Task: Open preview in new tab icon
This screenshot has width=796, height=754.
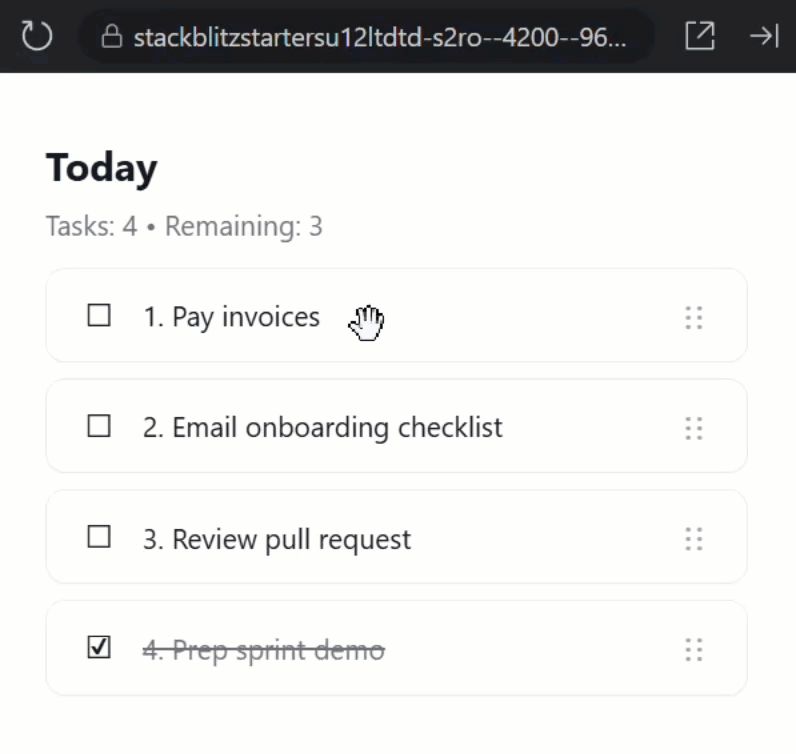Action: pos(700,36)
